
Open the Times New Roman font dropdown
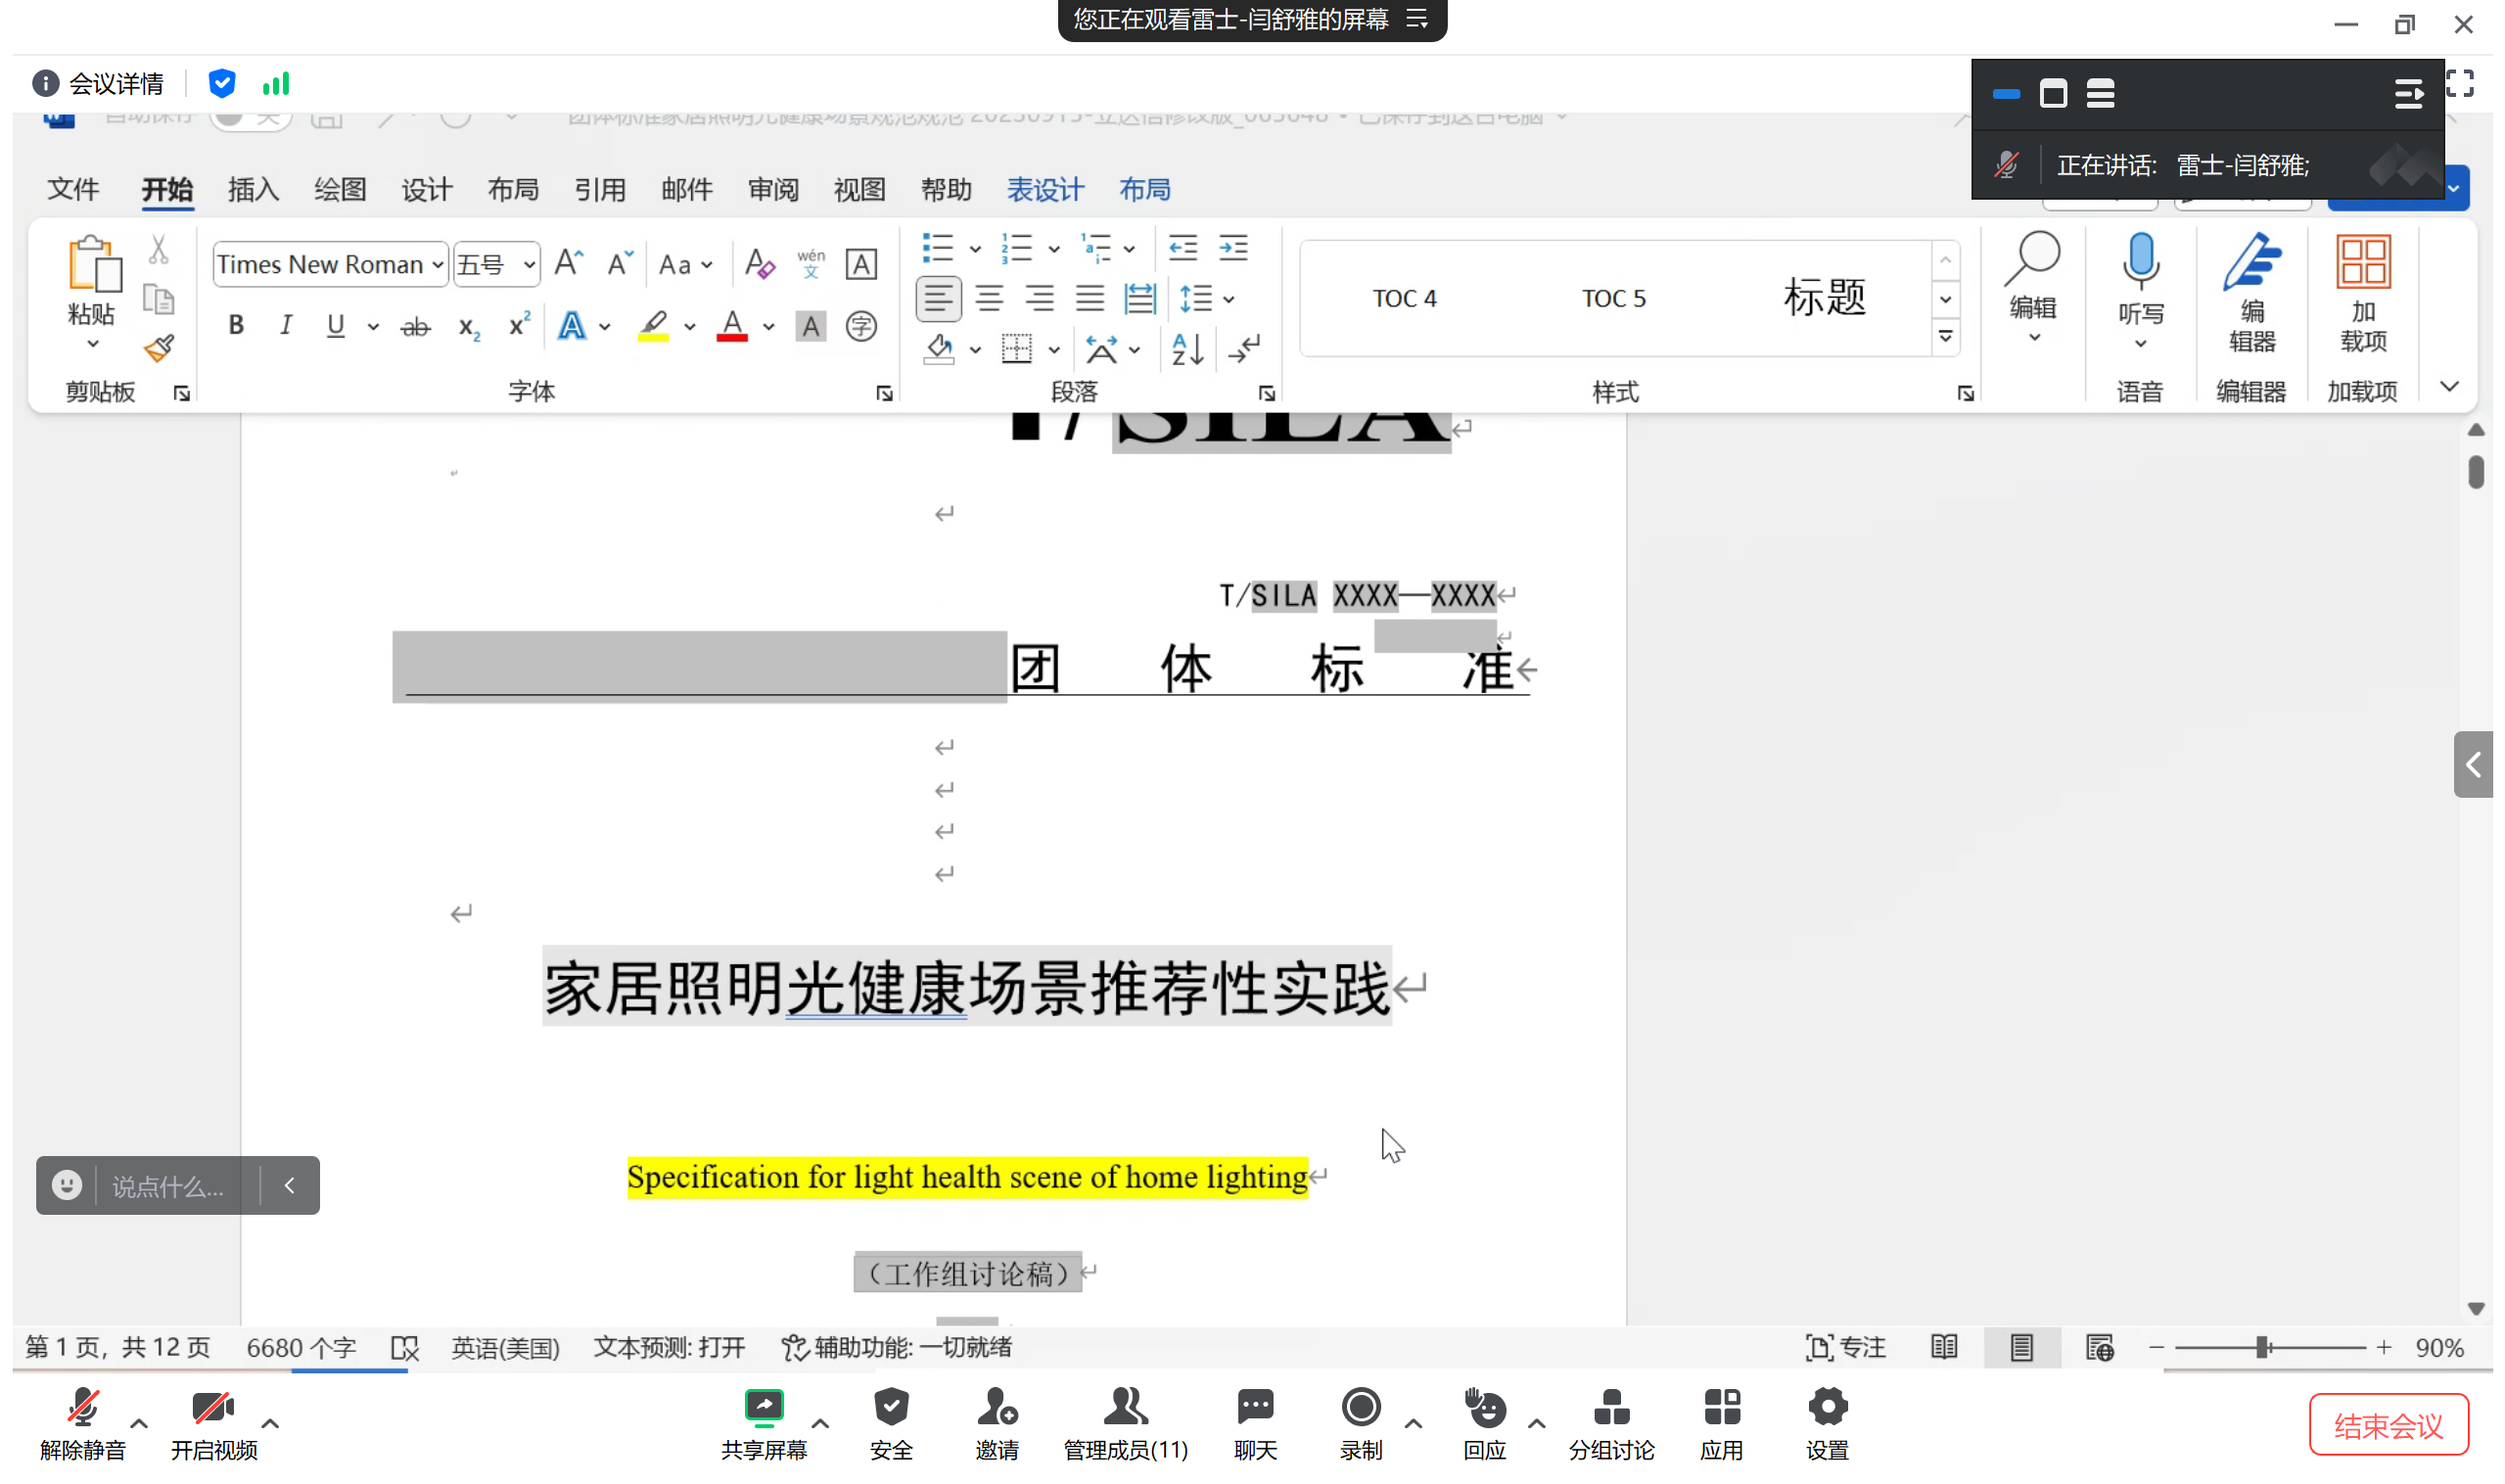pos(437,265)
